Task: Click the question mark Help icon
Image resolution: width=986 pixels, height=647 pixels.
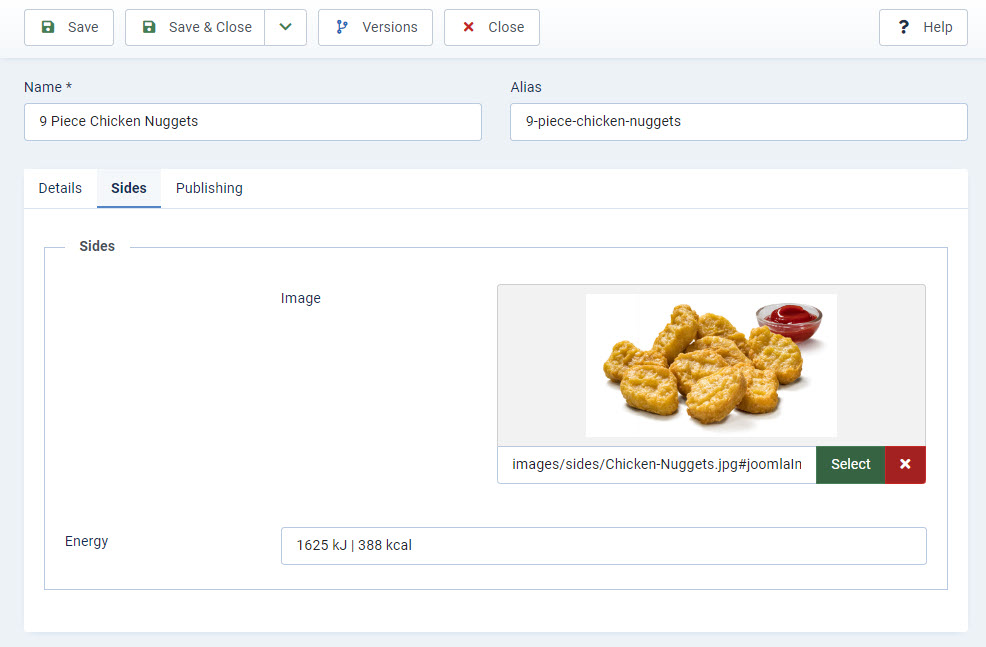Action: point(904,28)
